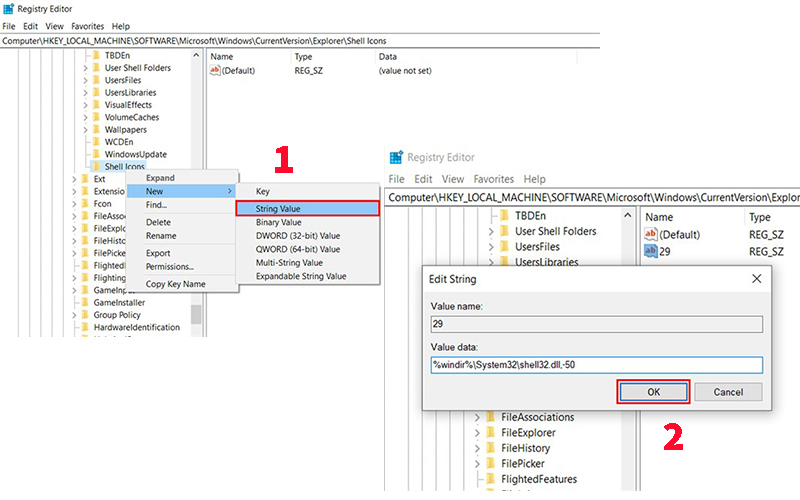Click (Default) value icon in left window
Image resolution: width=800 pixels, height=500 pixels.
215,70
